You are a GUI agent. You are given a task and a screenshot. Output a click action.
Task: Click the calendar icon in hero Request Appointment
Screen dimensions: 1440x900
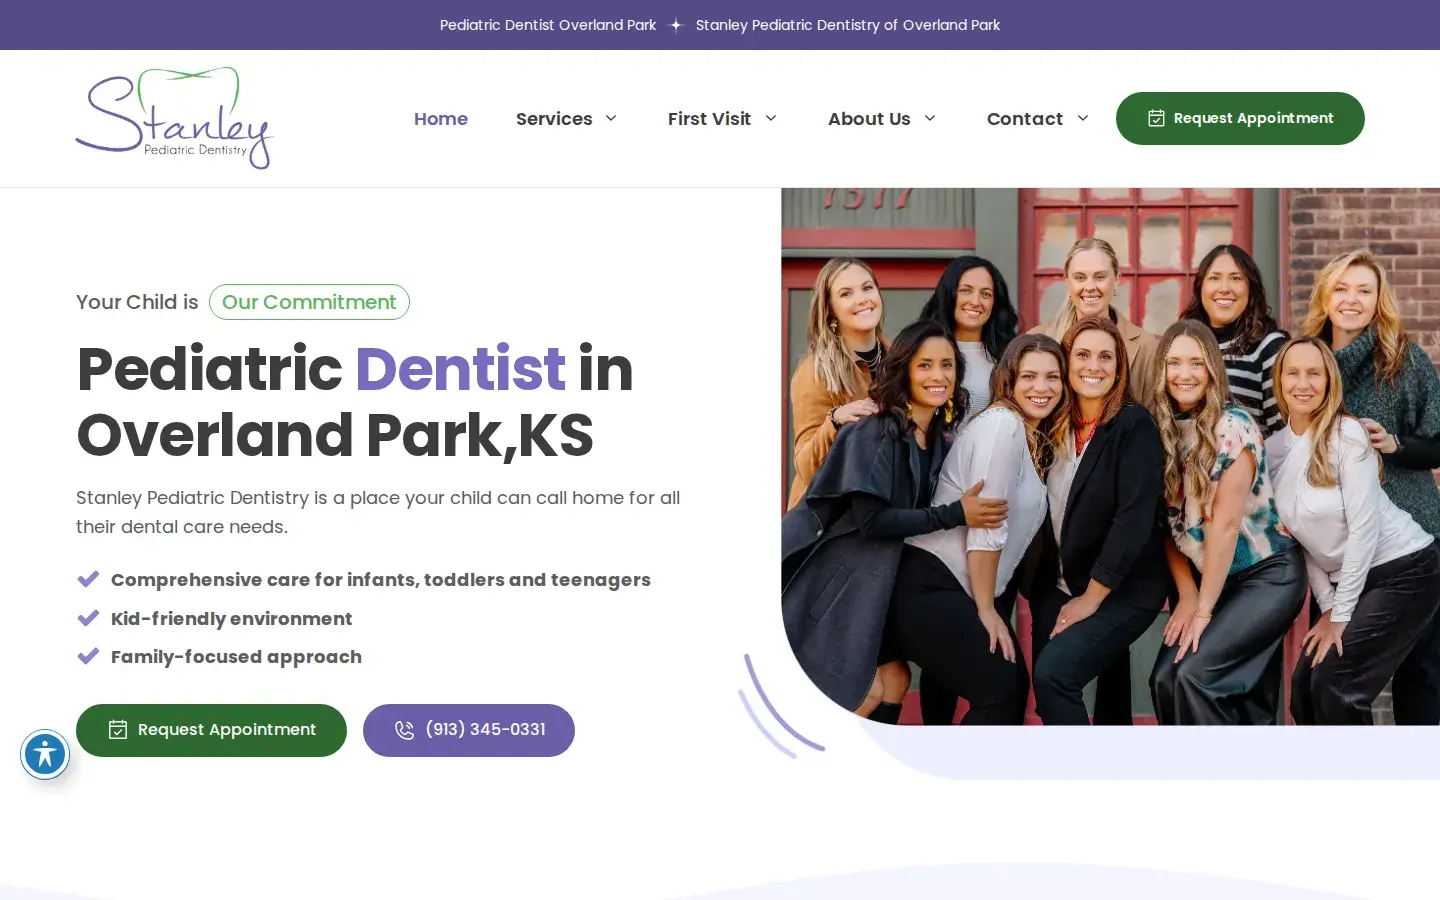[x=118, y=730]
